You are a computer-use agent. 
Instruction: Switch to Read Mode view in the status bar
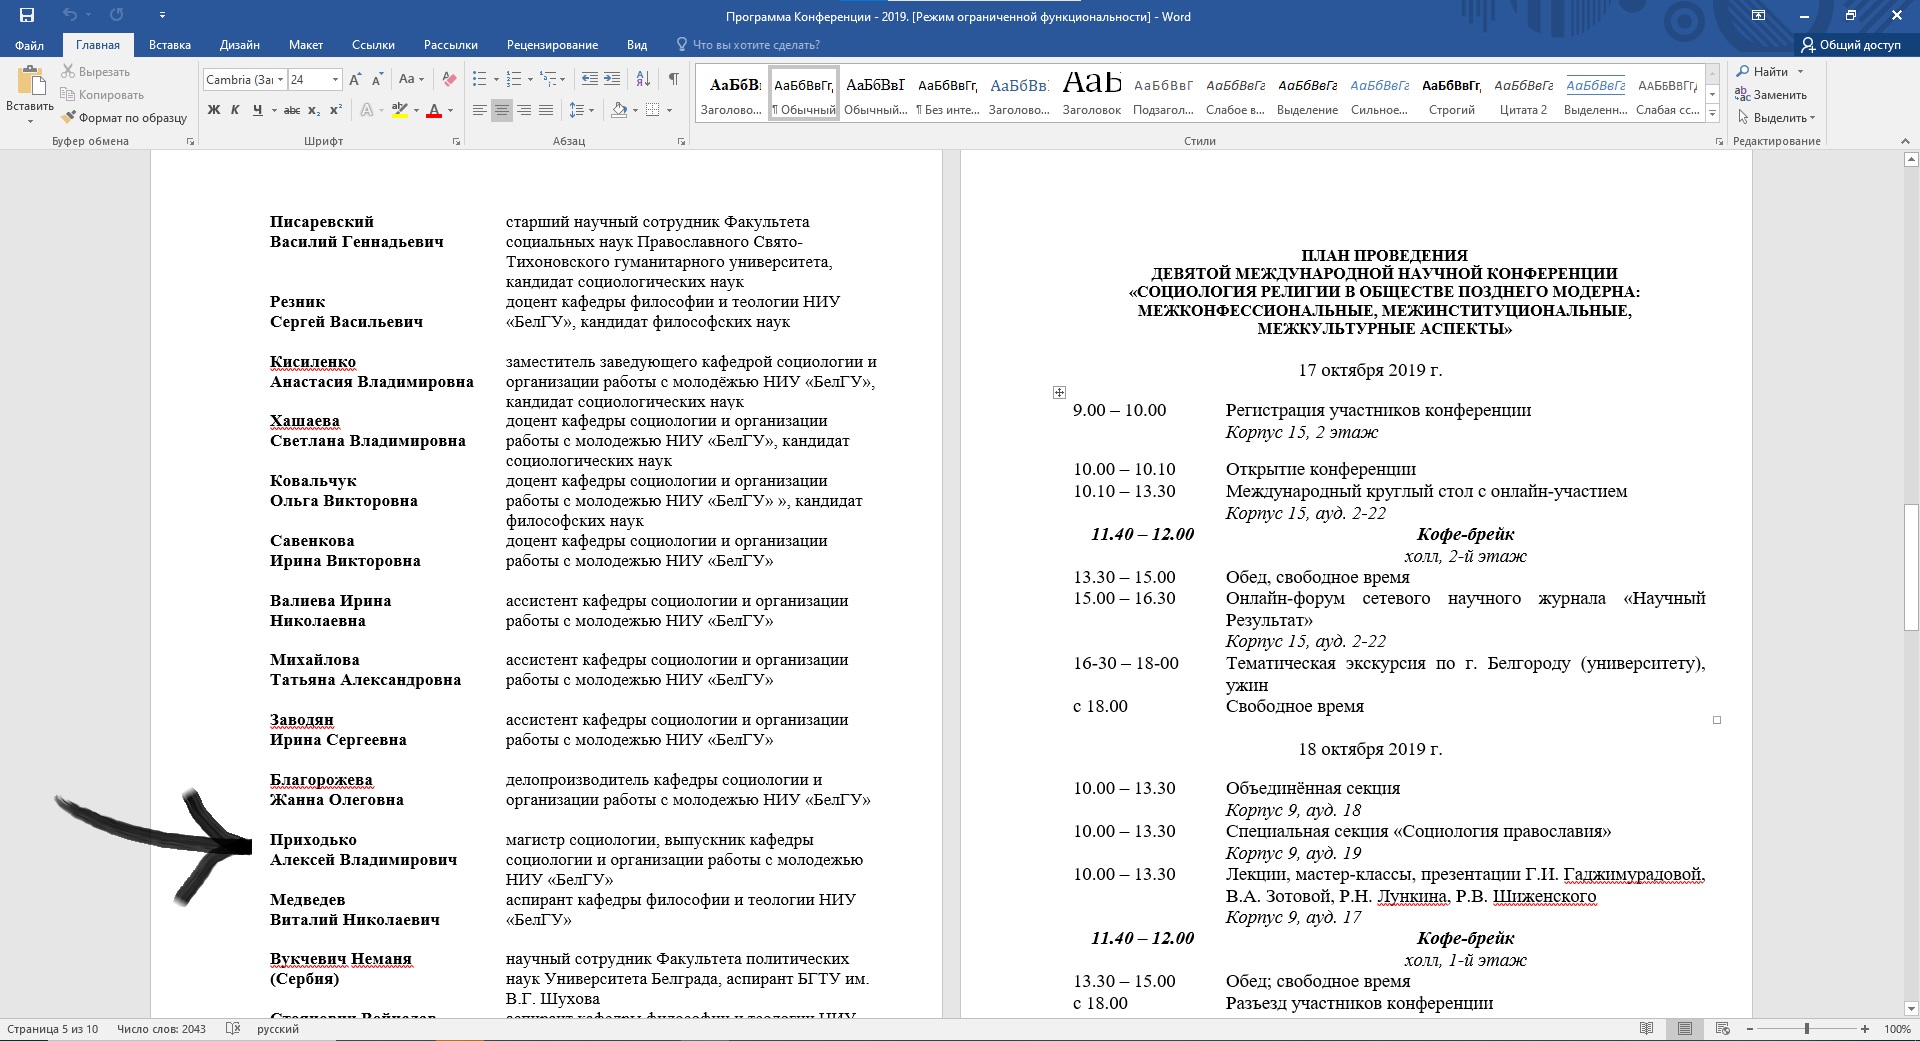click(1647, 1029)
